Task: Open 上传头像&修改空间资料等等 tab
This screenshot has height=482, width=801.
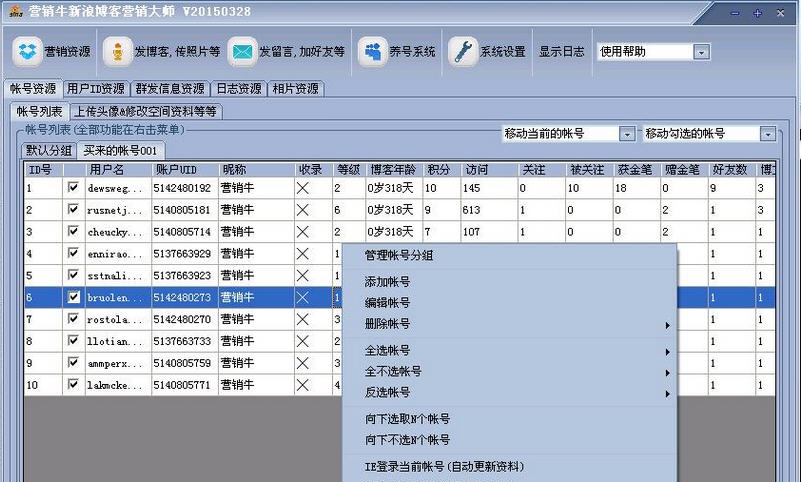Action: [x=146, y=111]
